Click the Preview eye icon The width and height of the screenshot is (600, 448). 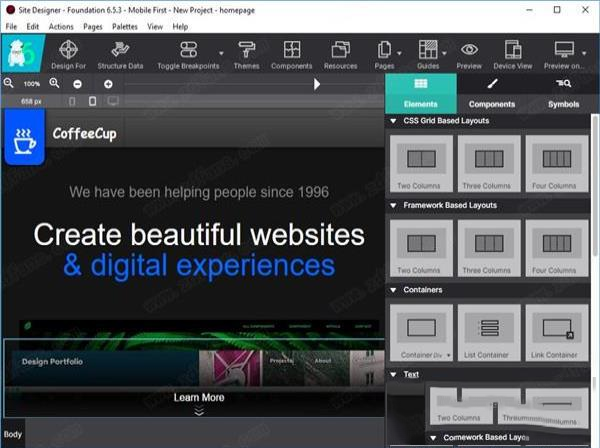[x=469, y=50]
